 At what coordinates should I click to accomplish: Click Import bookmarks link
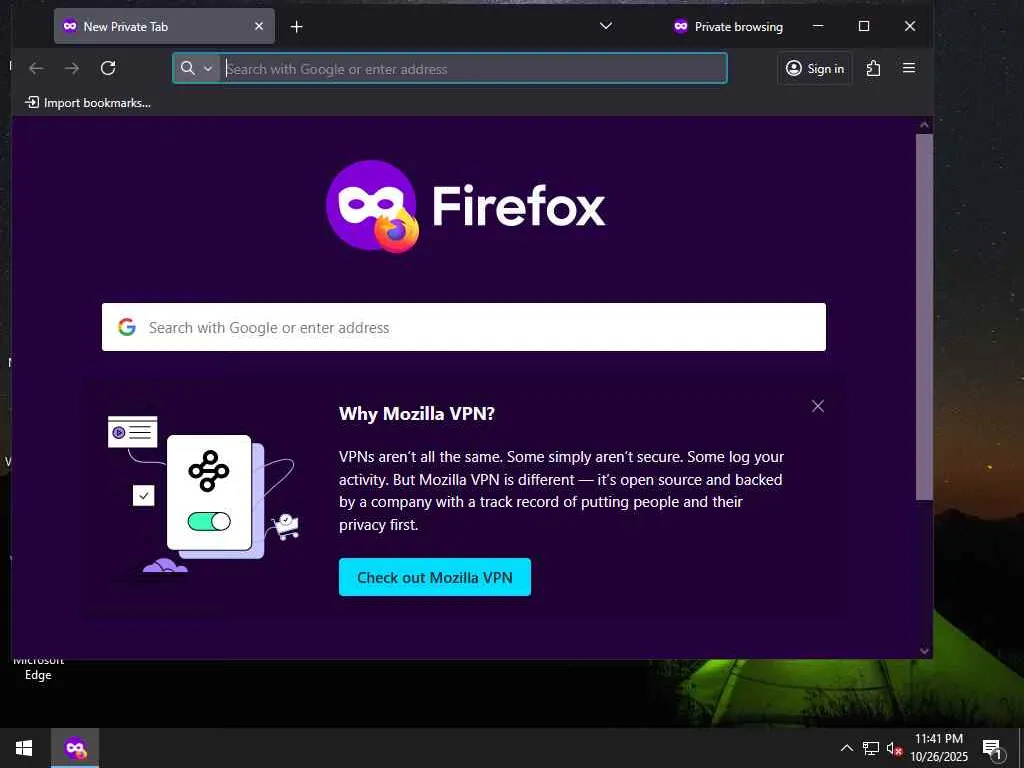[88, 103]
